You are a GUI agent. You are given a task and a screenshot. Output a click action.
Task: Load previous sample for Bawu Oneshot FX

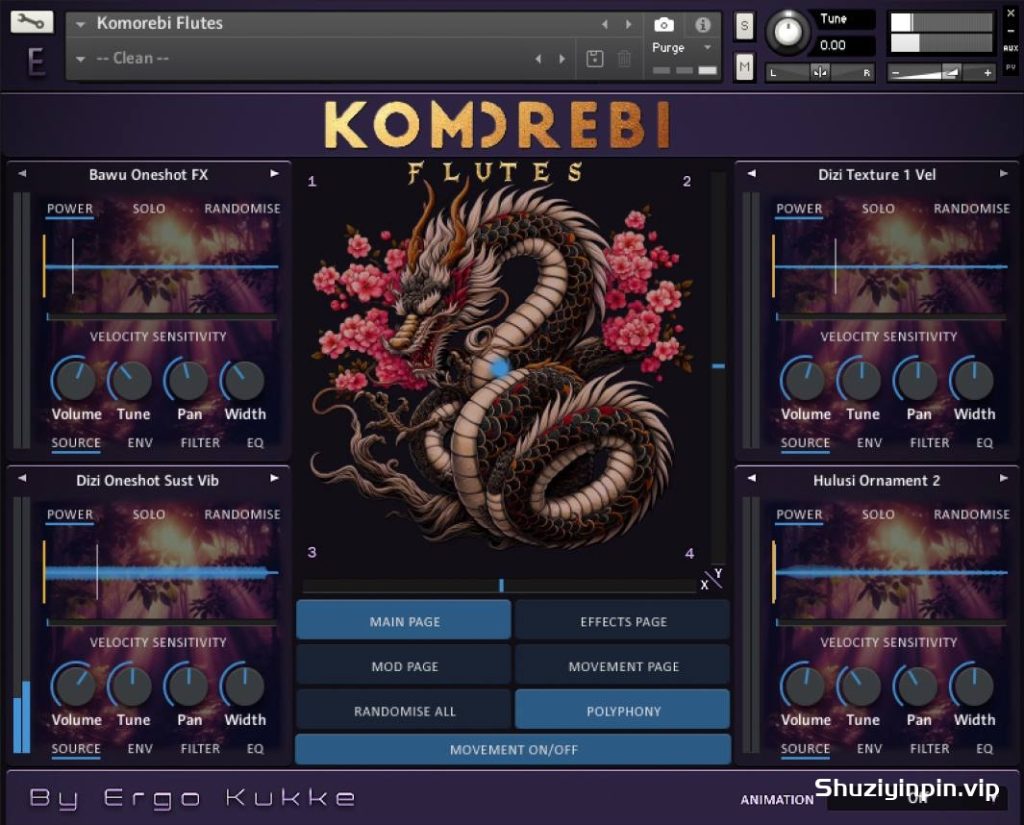22,174
